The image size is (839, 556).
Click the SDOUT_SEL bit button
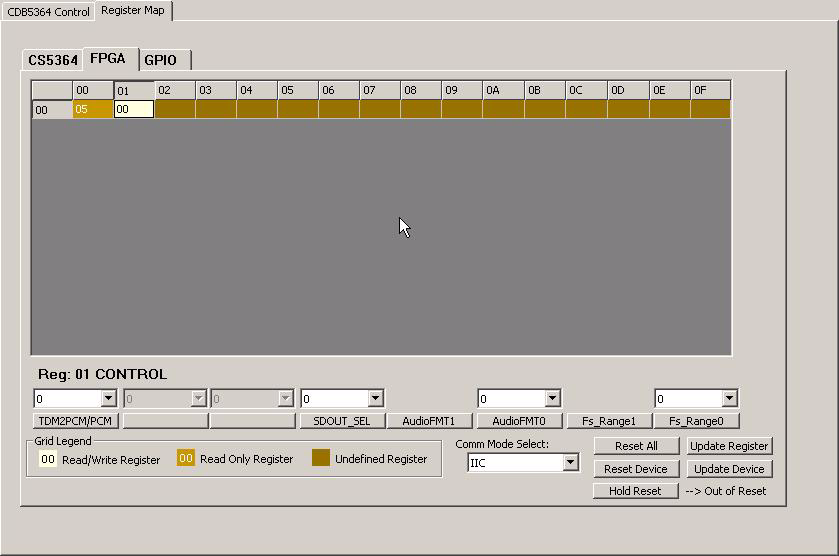(342, 421)
